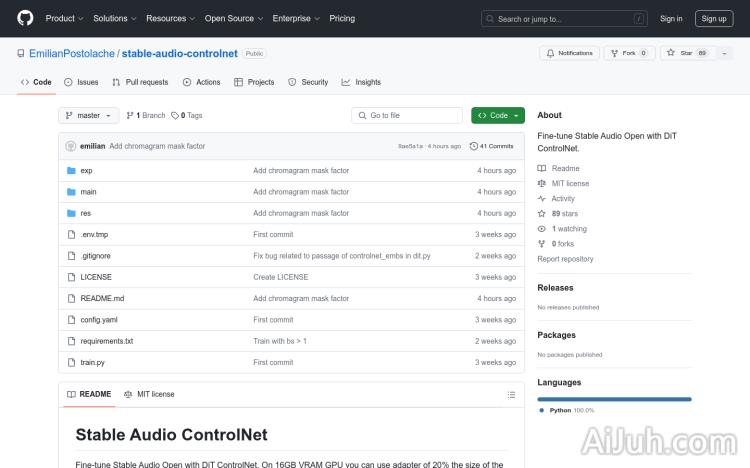Switch to the Code tab
The image size is (750, 468).
(36, 82)
